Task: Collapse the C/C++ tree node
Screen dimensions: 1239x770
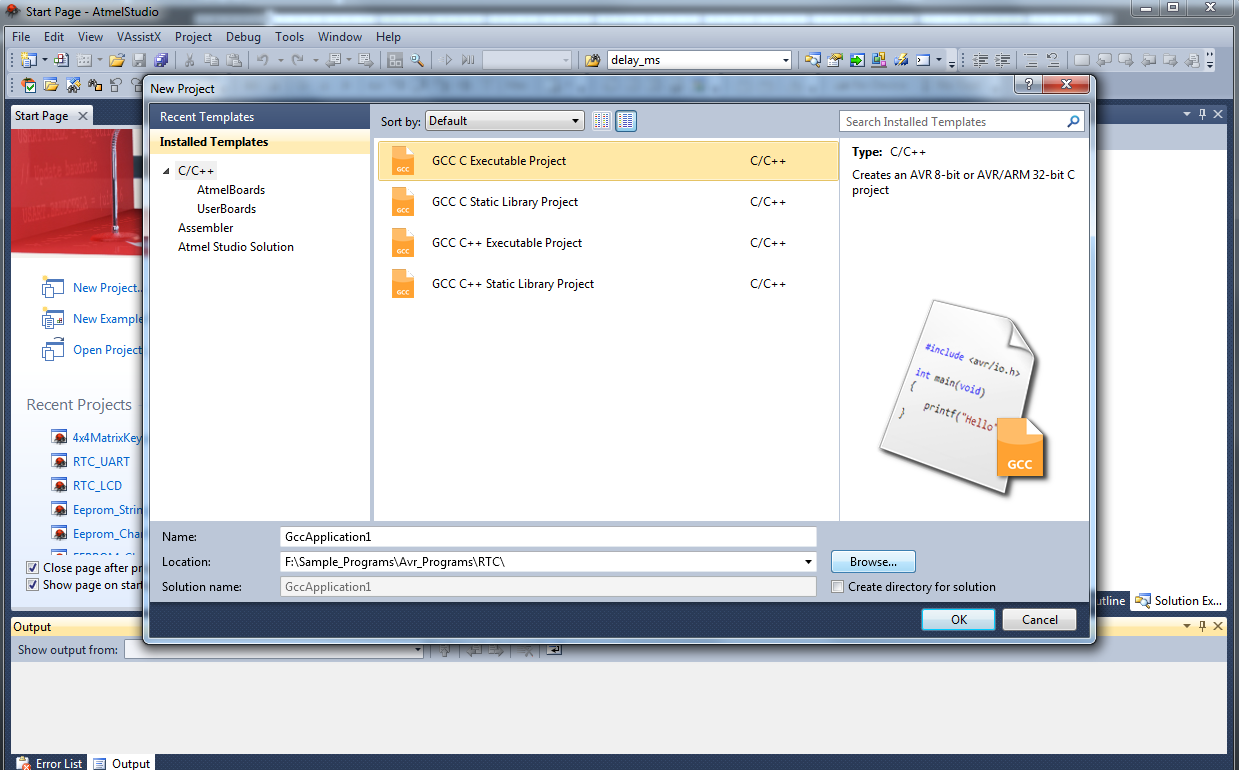Action: (x=167, y=171)
